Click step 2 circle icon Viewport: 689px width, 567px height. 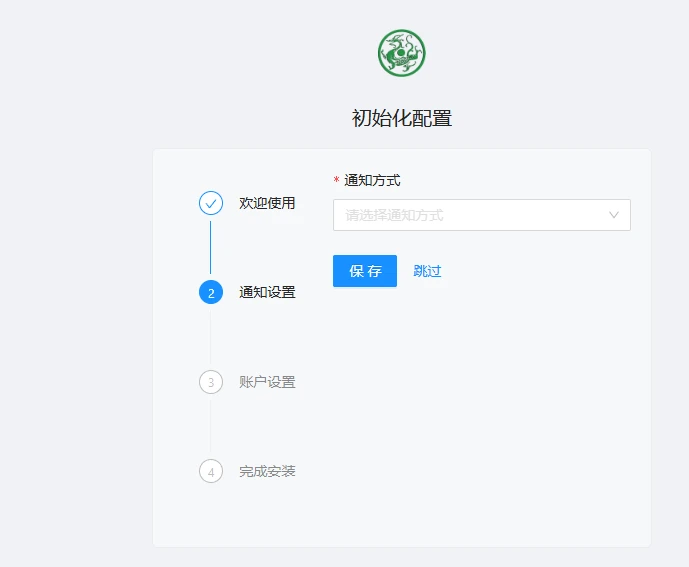coord(211,292)
